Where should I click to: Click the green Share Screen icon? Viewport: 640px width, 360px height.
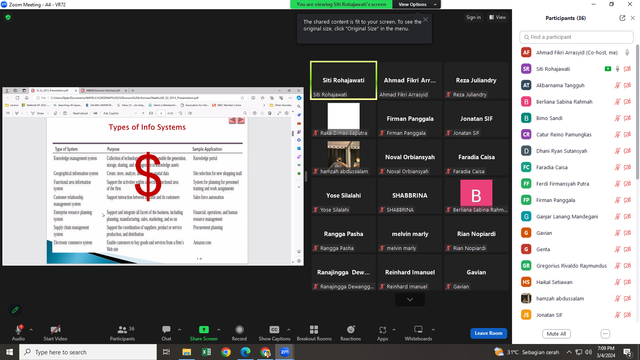click(x=204, y=329)
